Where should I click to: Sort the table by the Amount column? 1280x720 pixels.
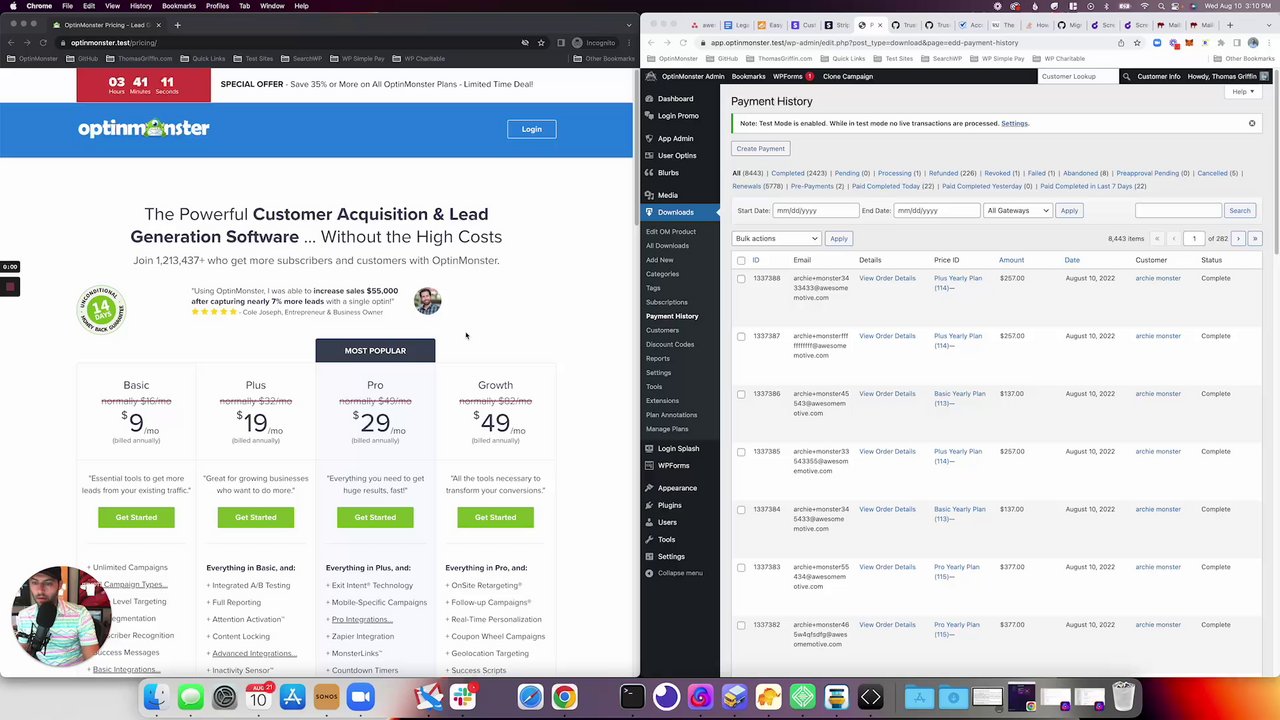pyautogui.click(x=1011, y=260)
